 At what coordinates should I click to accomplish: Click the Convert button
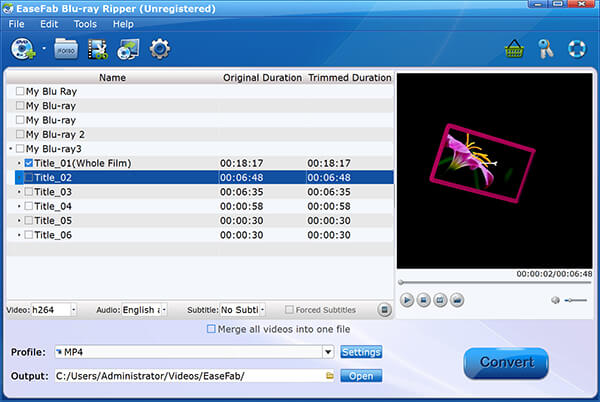pyautogui.click(x=506, y=363)
